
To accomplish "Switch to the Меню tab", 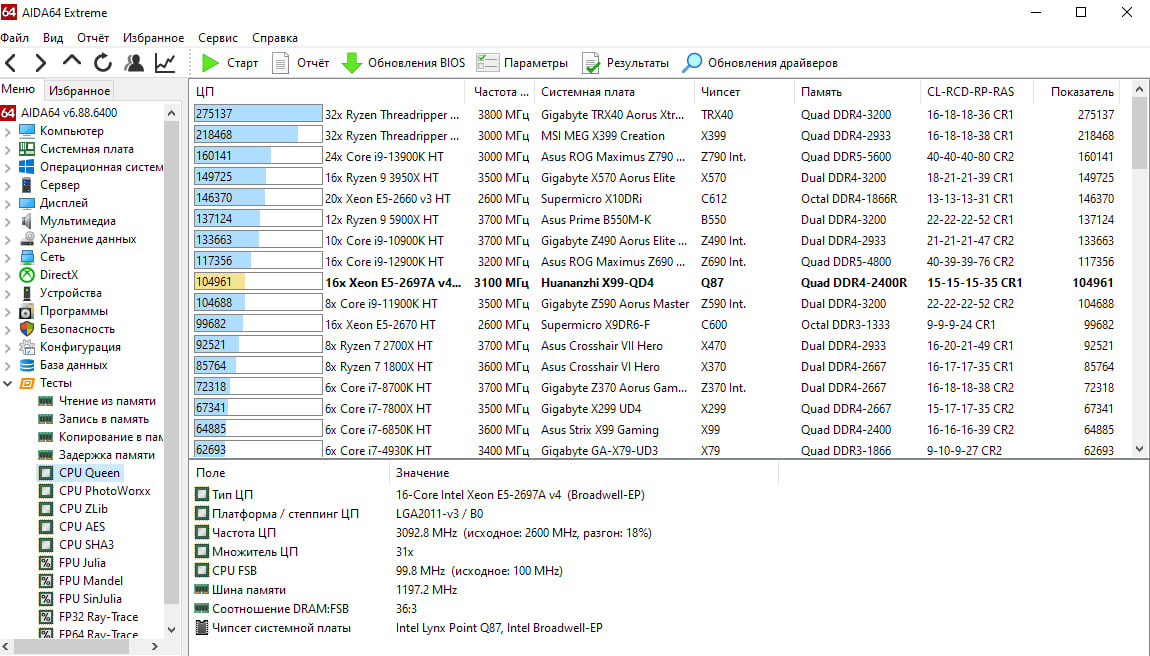I will 18,89.
